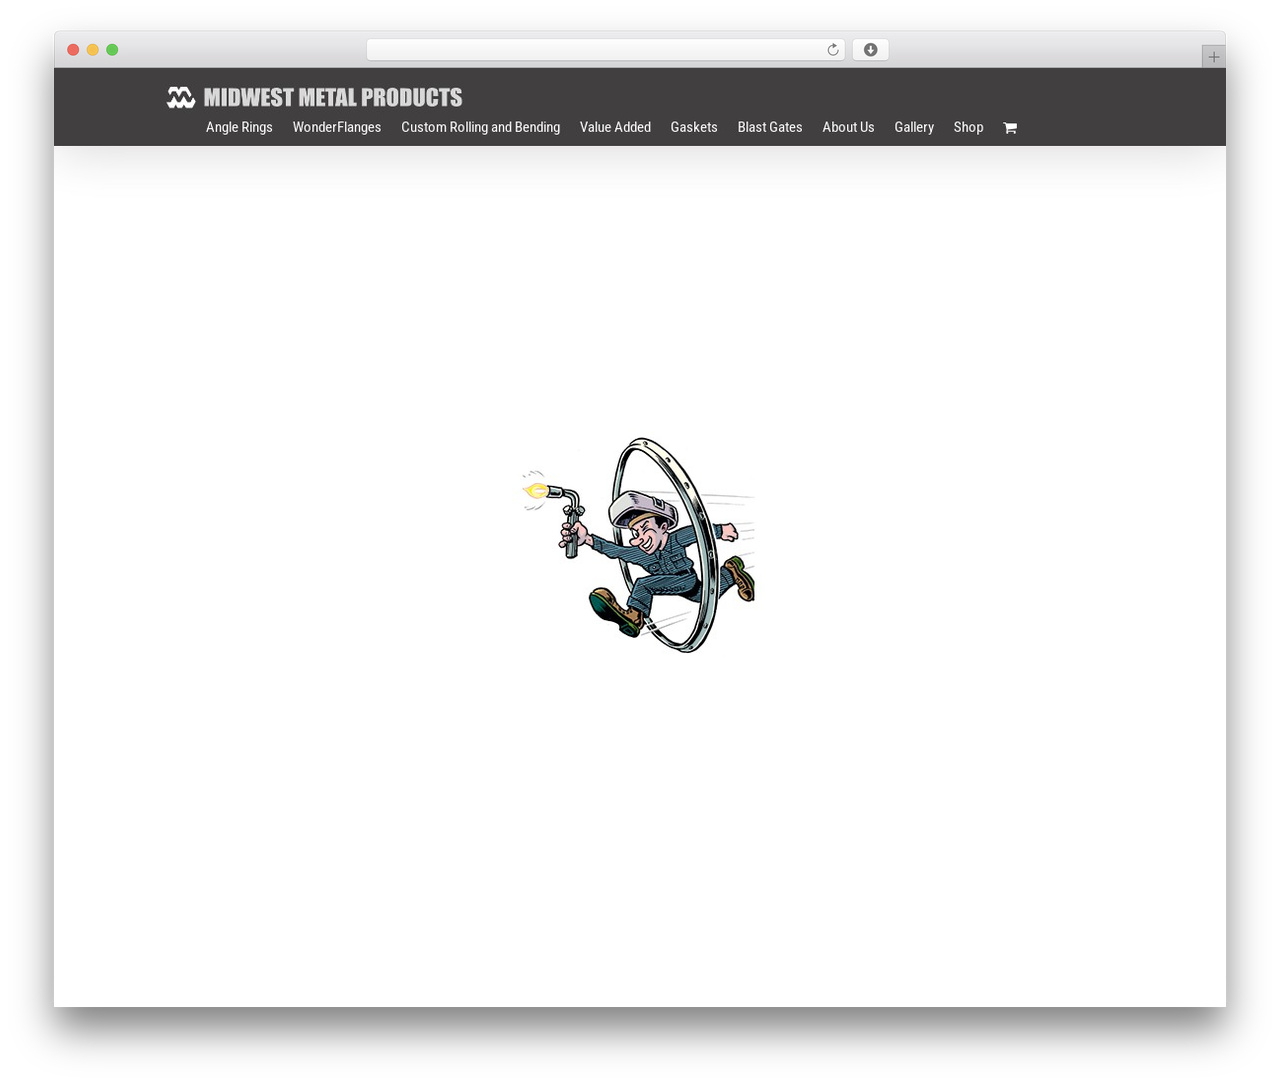Reload the page with the refresh icon
The width and height of the screenshot is (1280, 1084).
pyautogui.click(x=833, y=50)
